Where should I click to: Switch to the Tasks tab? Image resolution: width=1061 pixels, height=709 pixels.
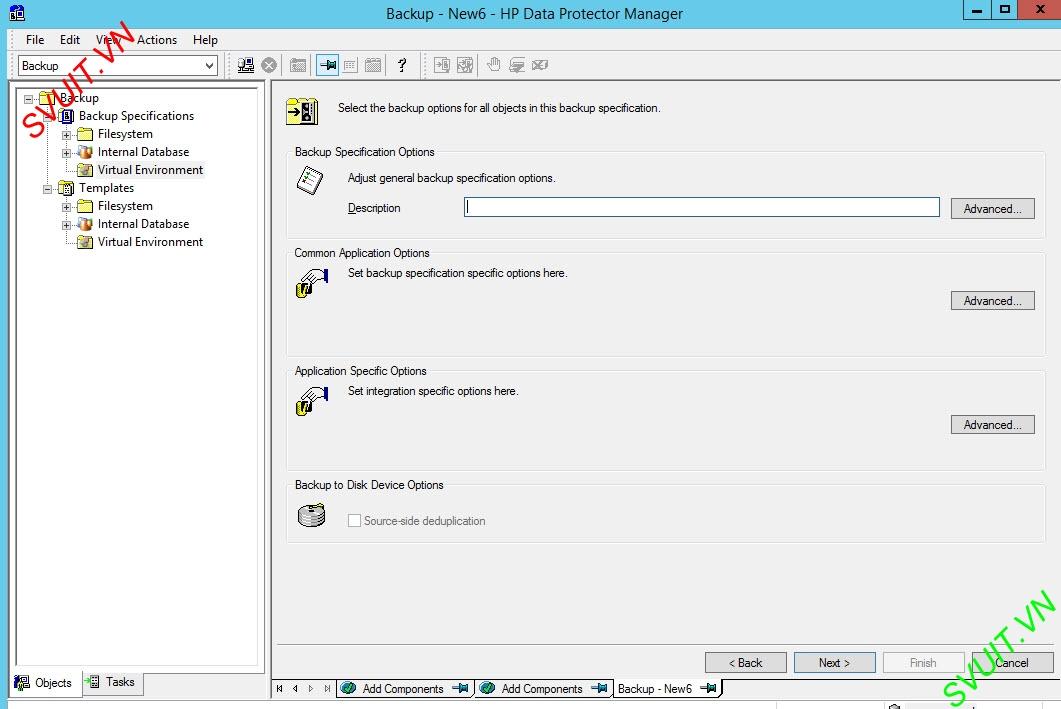pos(112,682)
